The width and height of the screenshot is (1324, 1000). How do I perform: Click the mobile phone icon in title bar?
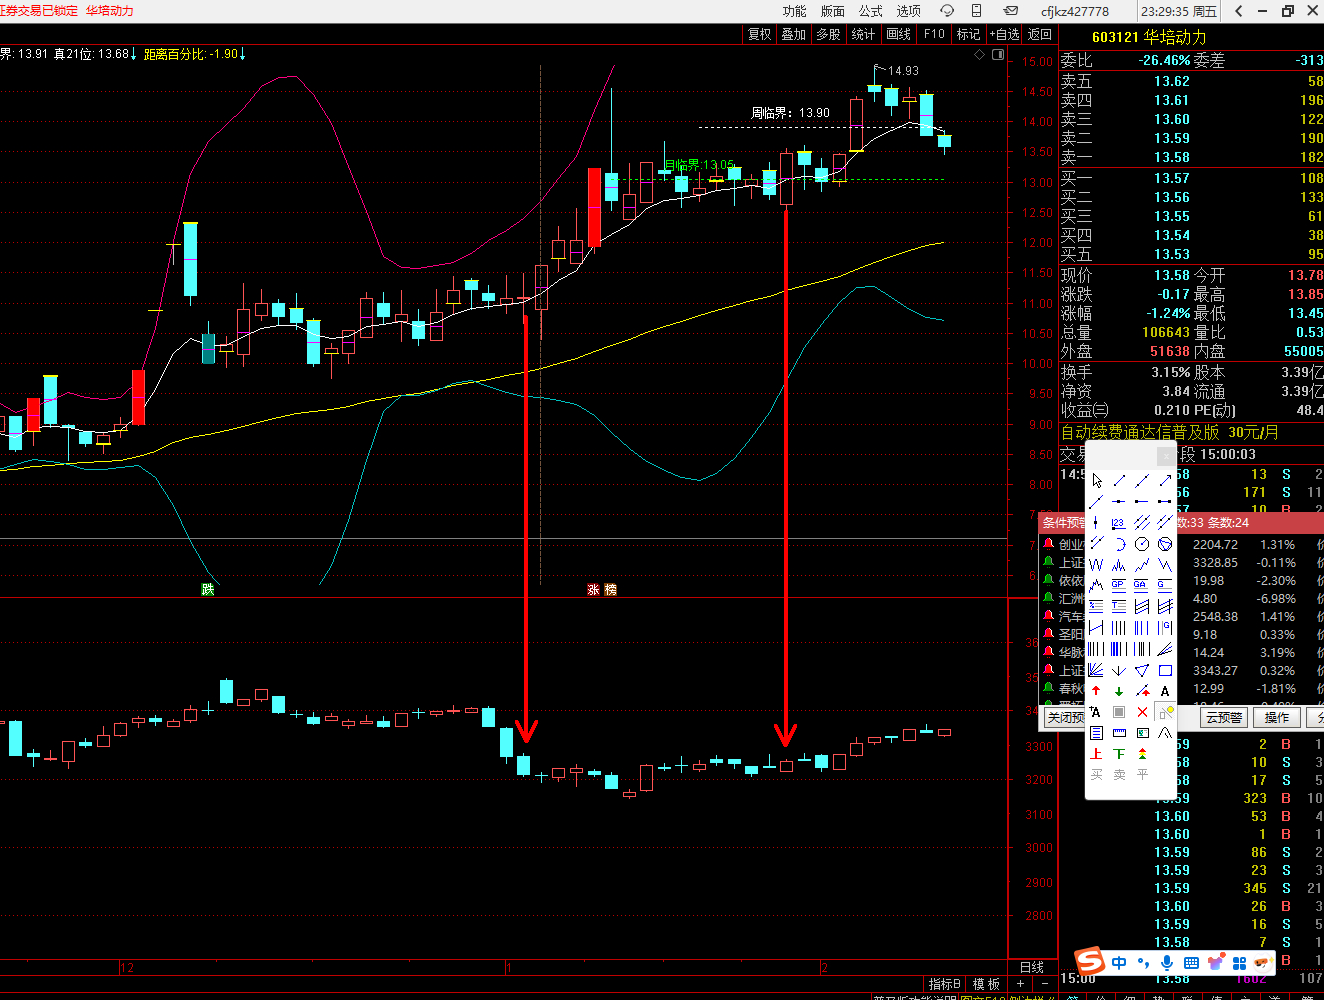977,11
